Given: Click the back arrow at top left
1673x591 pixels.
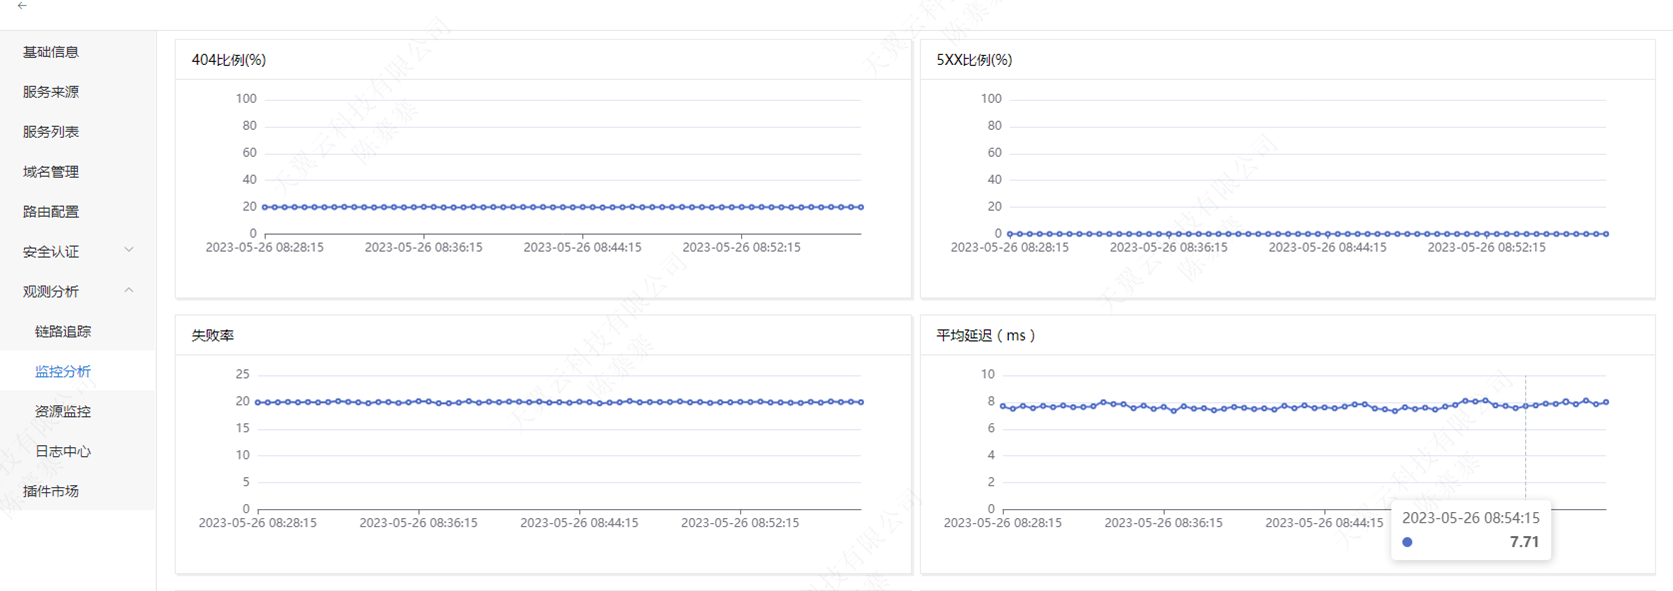Looking at the screenshot, I should 22,6.
